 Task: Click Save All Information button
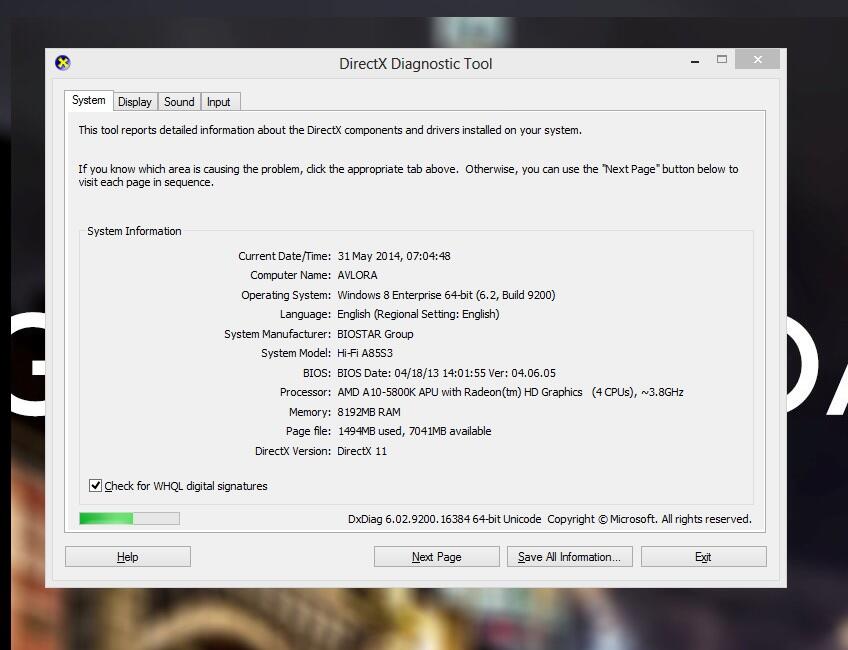click(x=569, y=556)
